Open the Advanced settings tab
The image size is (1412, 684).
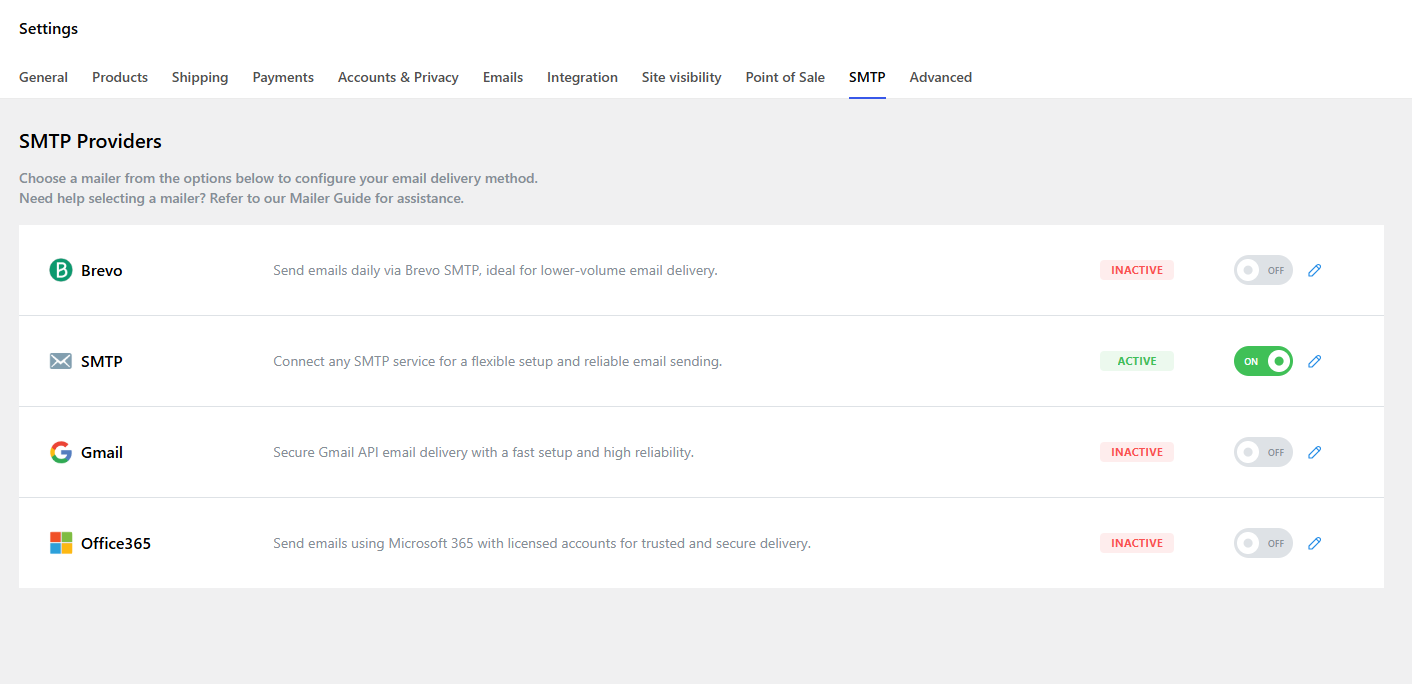(940, 77)
